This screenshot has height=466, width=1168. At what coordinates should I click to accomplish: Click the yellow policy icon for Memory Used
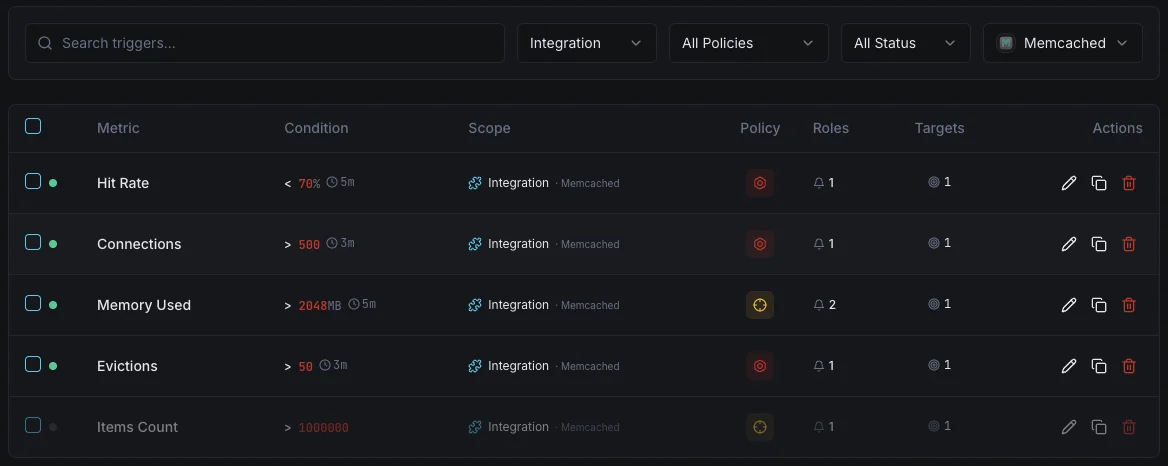(x=760, y=305)
